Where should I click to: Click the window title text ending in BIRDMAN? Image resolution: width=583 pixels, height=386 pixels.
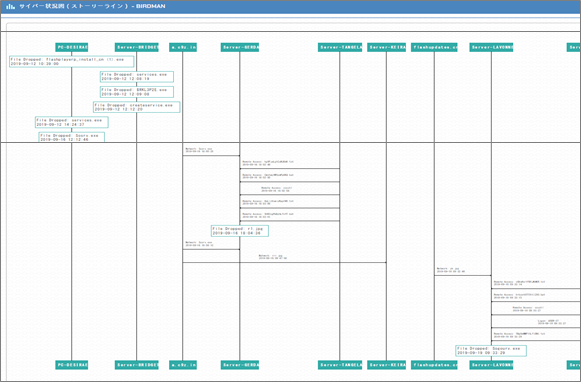point(92,6)
